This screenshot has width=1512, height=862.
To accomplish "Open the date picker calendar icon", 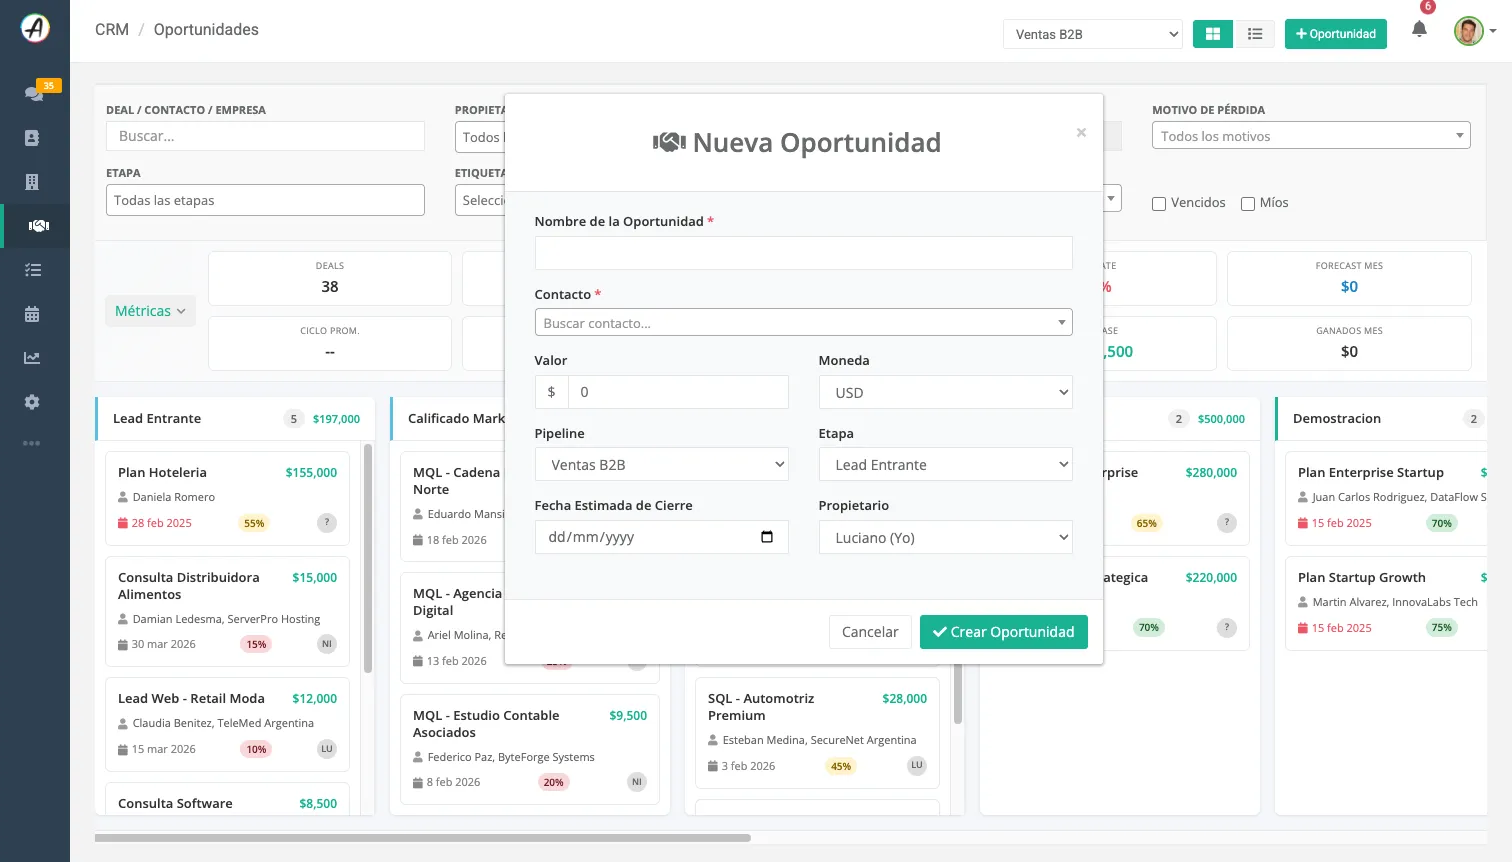I will tap(767, 537).
